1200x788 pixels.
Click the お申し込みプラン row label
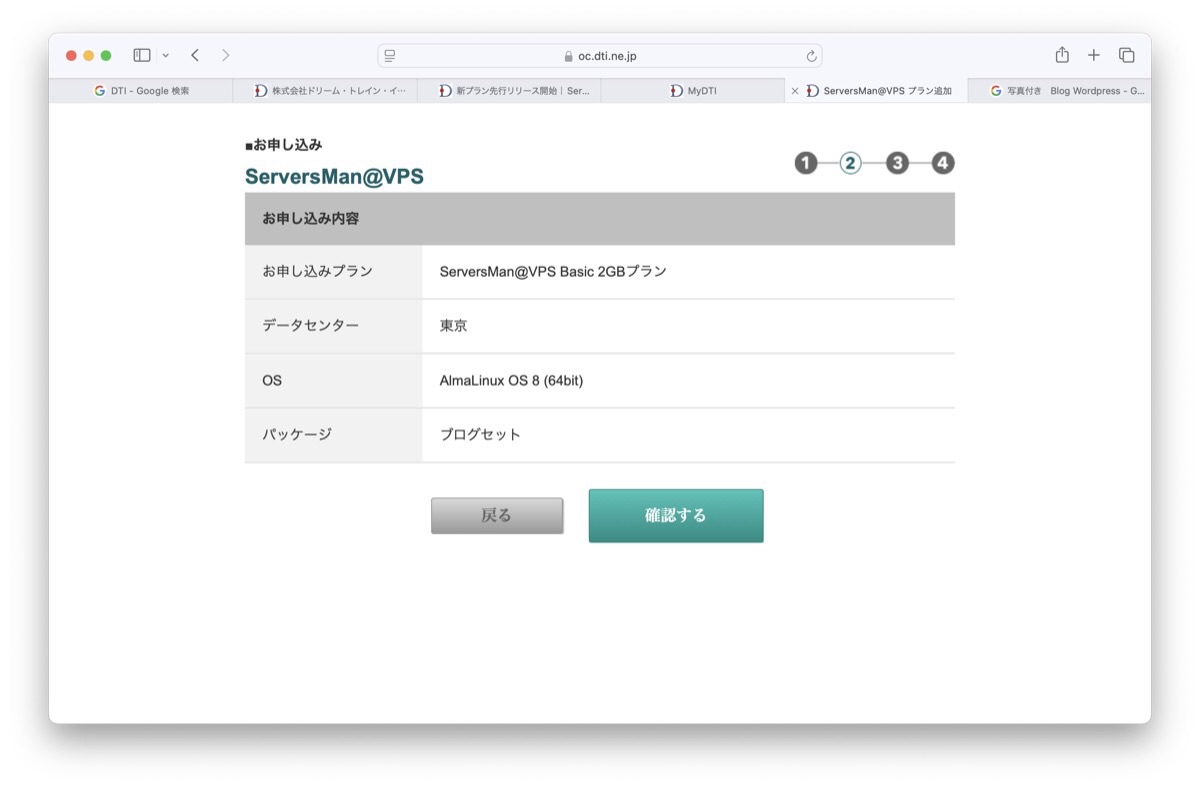pyautogui.click(x=318, y=271)
